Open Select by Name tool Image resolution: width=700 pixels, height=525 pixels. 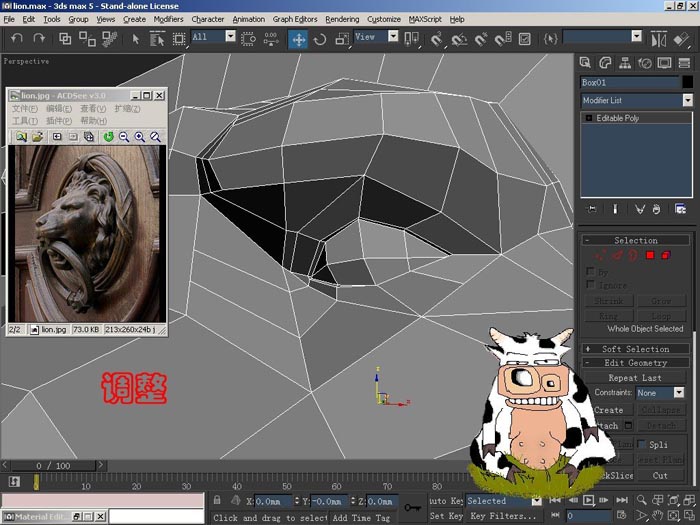click(x=157, y=39)
